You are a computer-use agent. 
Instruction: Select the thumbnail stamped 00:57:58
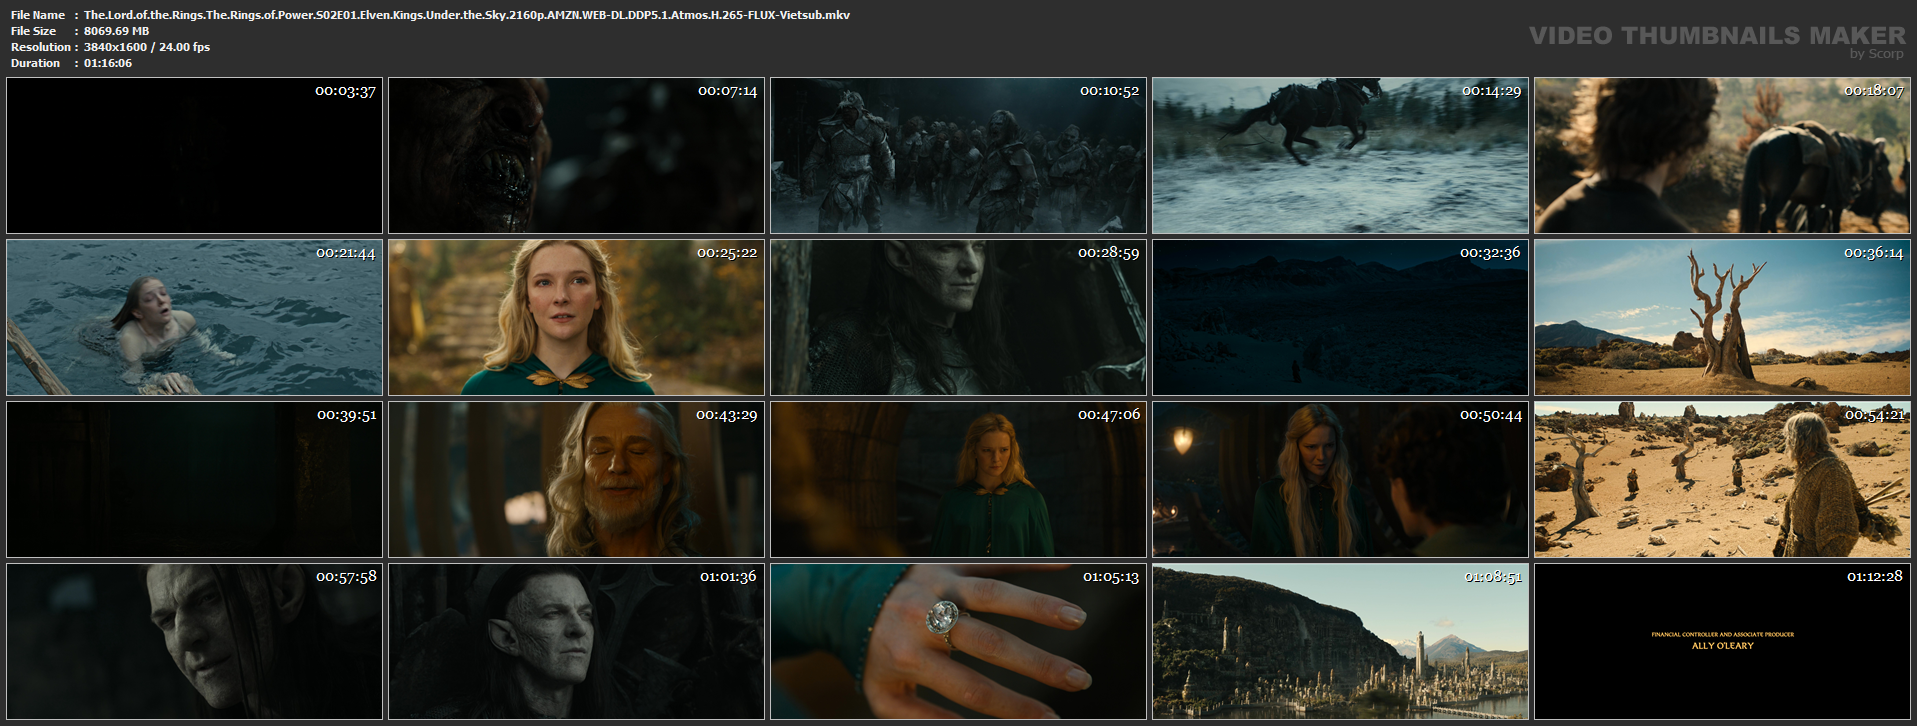194,641
